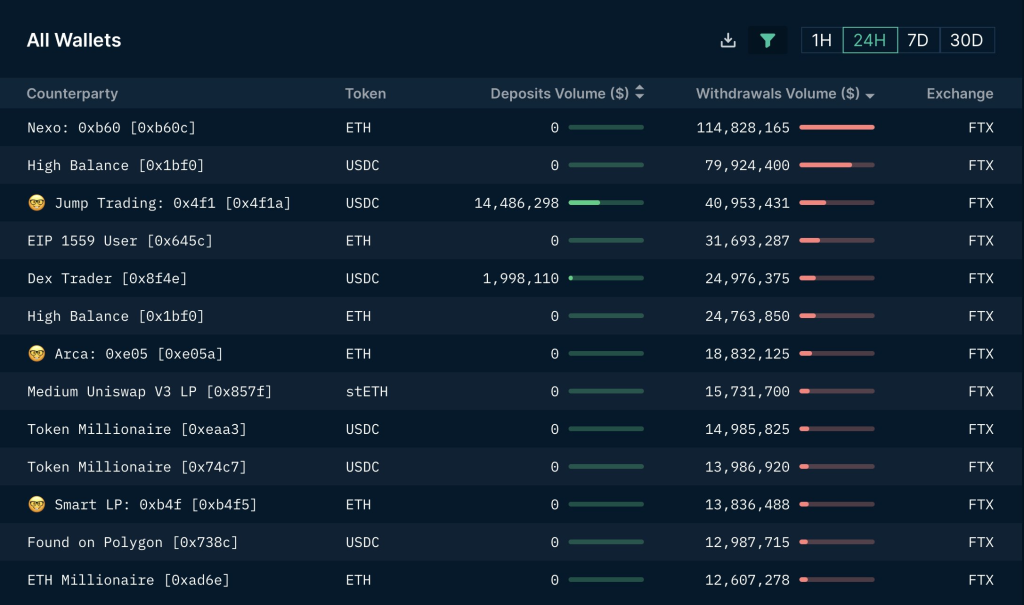This screenshot has height=605, width=1024.
Task: Click the Token column header
Action: click(365, 93)
